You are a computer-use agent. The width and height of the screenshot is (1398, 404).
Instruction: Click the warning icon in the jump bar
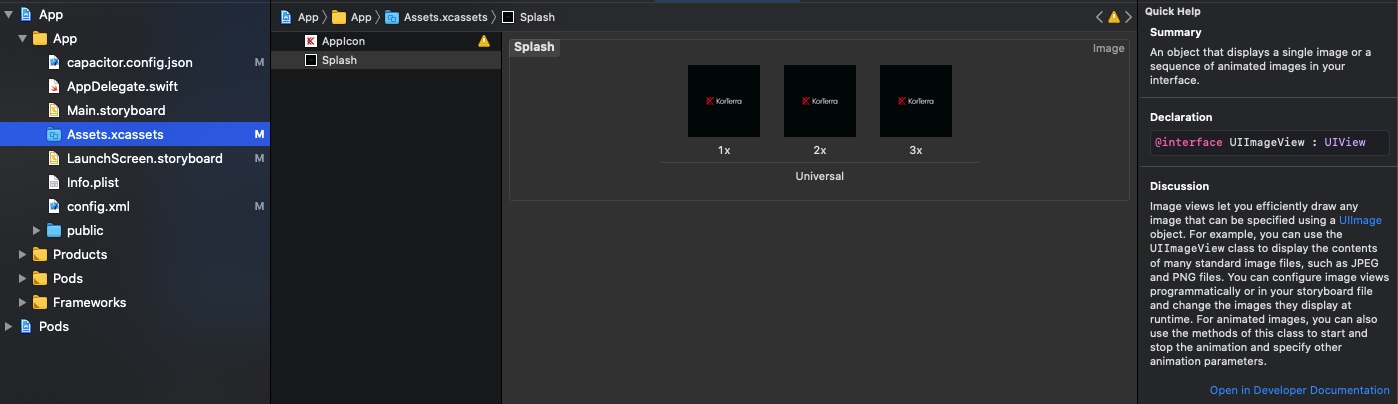tap(1113, 17)
